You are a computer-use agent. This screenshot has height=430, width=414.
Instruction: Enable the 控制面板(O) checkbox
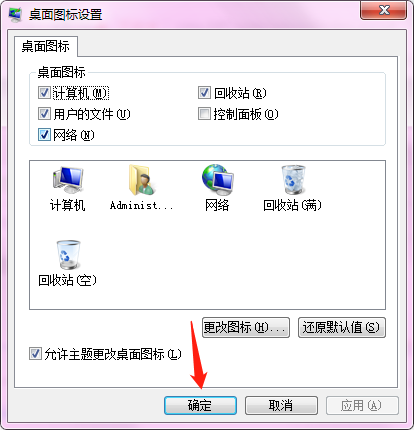pos(204,114)
